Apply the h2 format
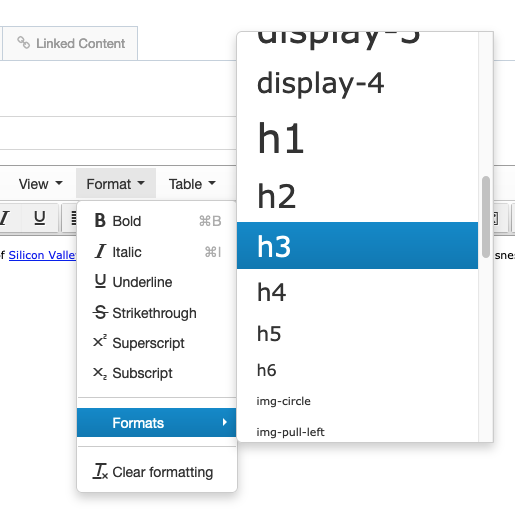 (357, 196)
